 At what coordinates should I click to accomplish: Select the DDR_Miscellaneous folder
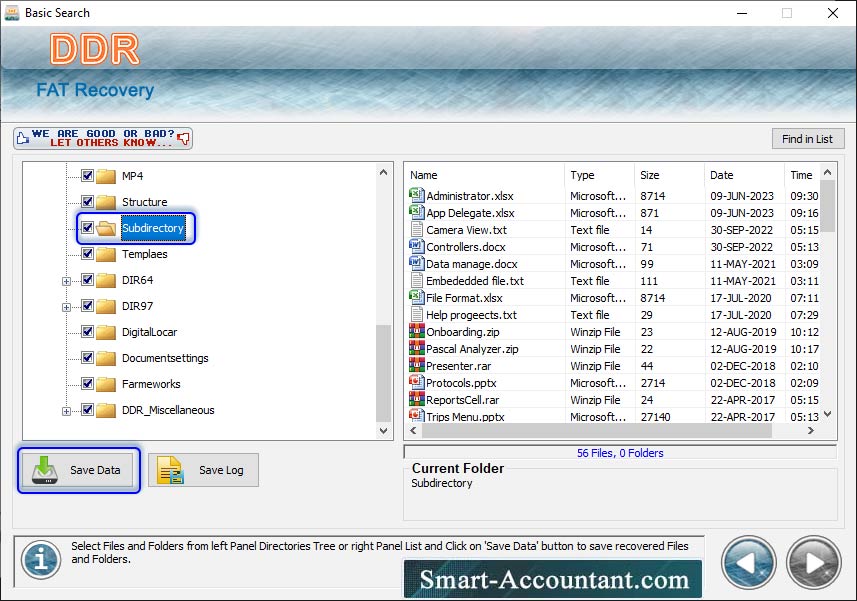point(168,410)
